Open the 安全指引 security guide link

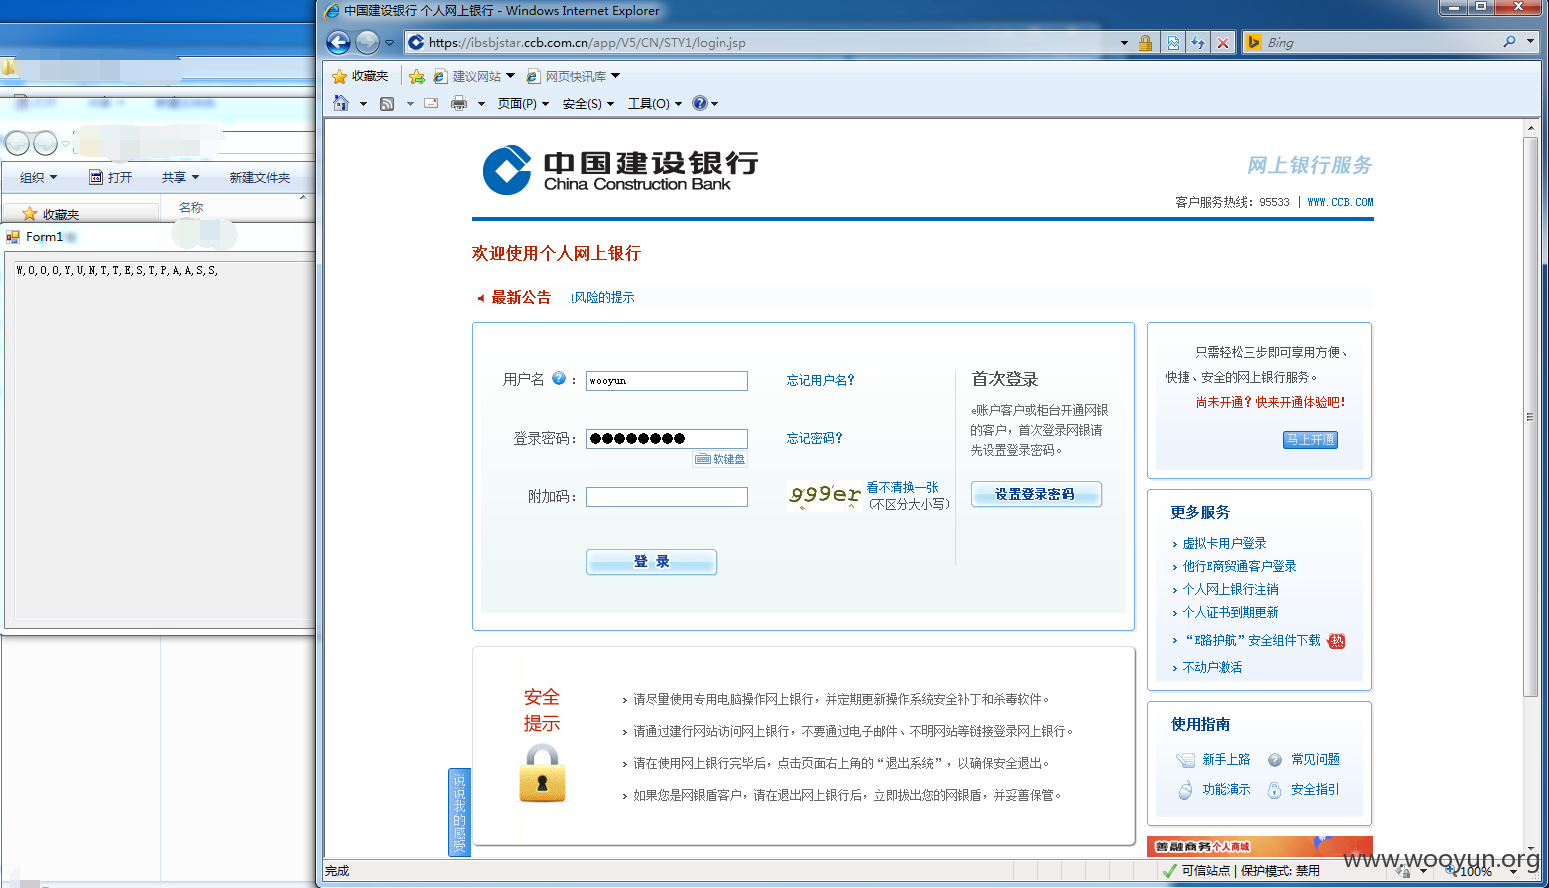click(x=1315, y=789)
